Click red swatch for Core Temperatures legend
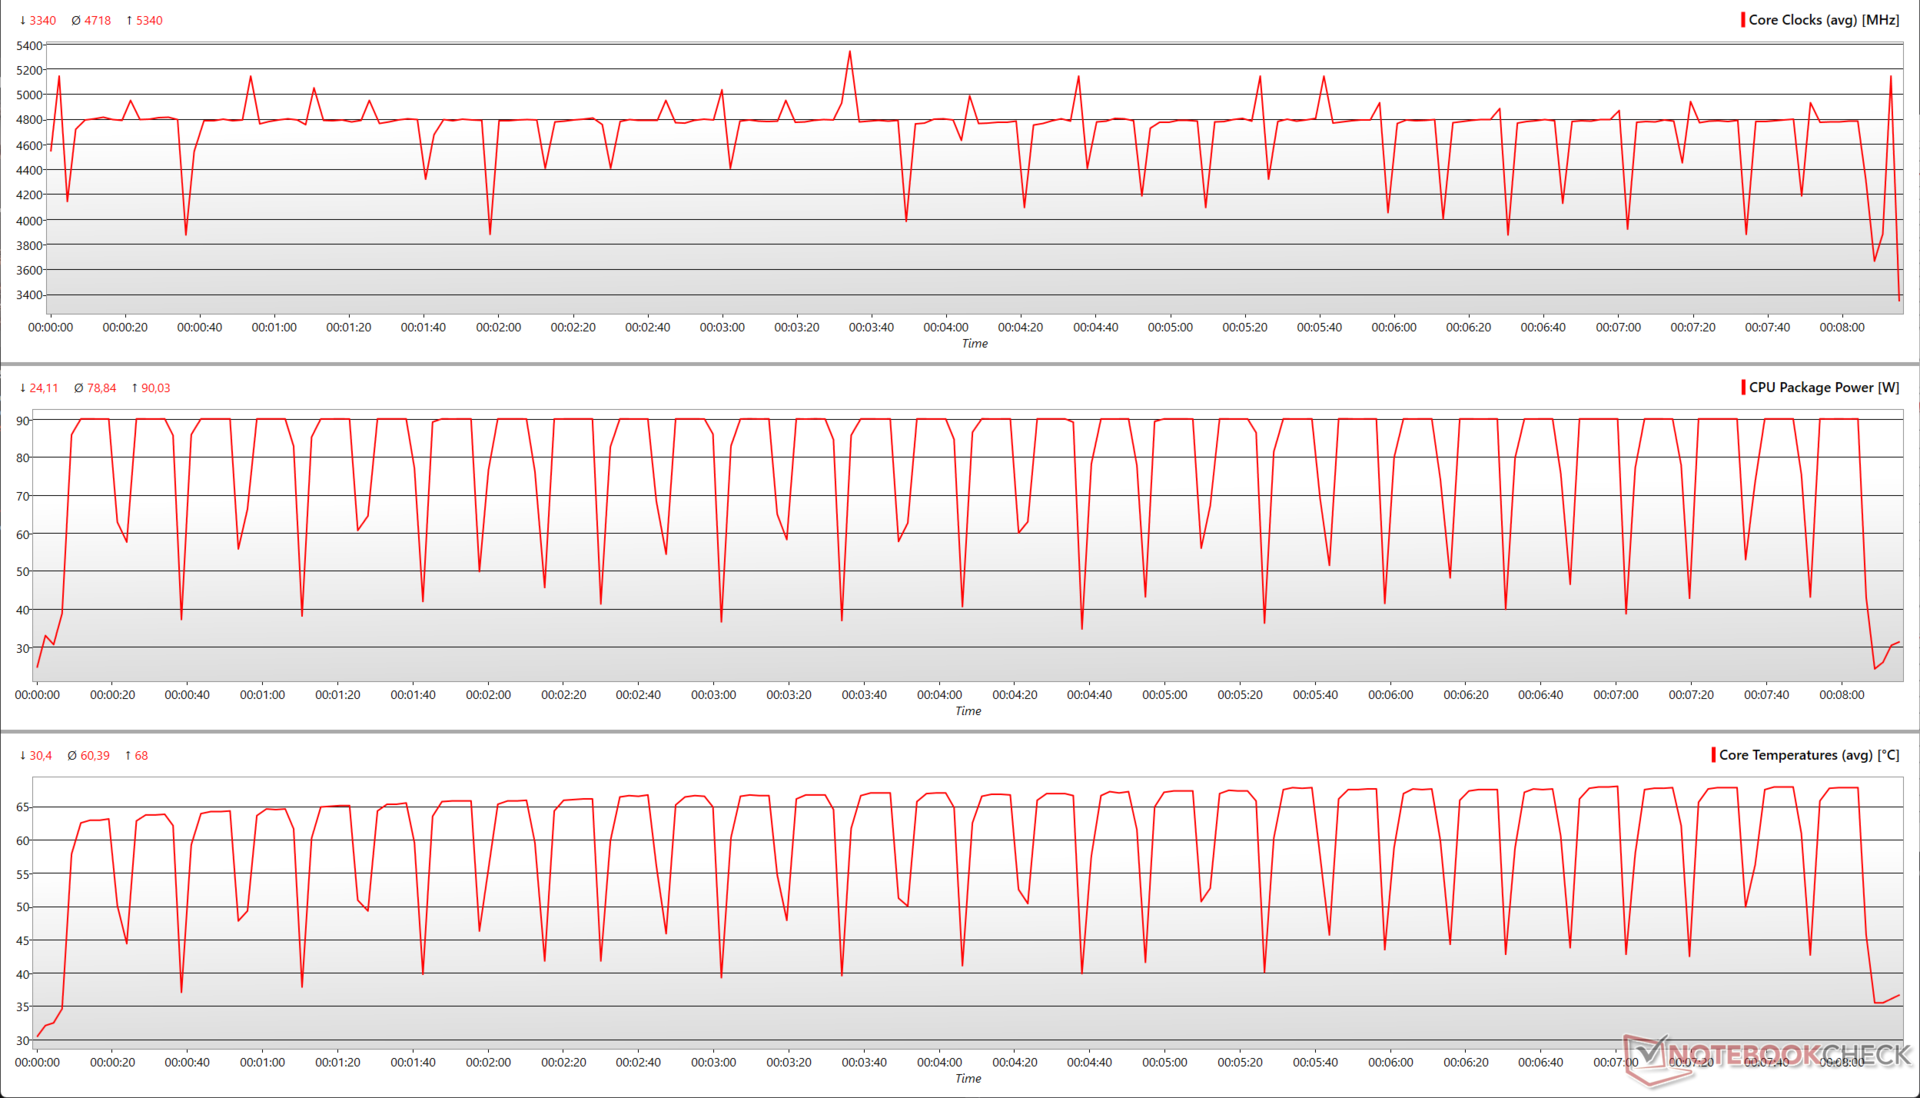This screenshot has height=1098, width=1920. (1714, 755)
